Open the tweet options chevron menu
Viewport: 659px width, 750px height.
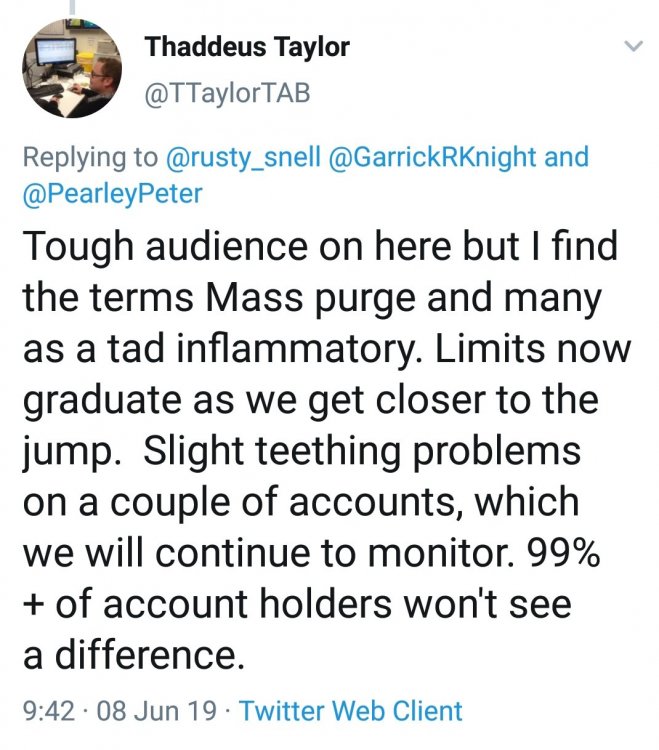click(x=632, y=46)
